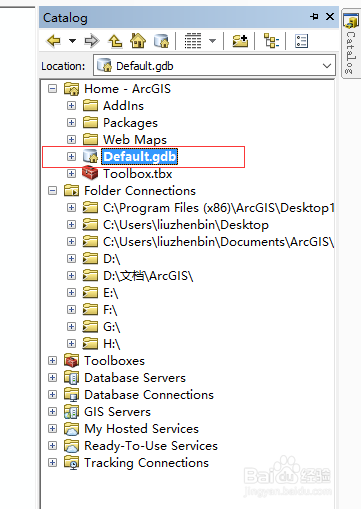The width and height of the screenshot is (361, 509).
Task: Select Toolbox.tbx item
Action: coord(137,174)
